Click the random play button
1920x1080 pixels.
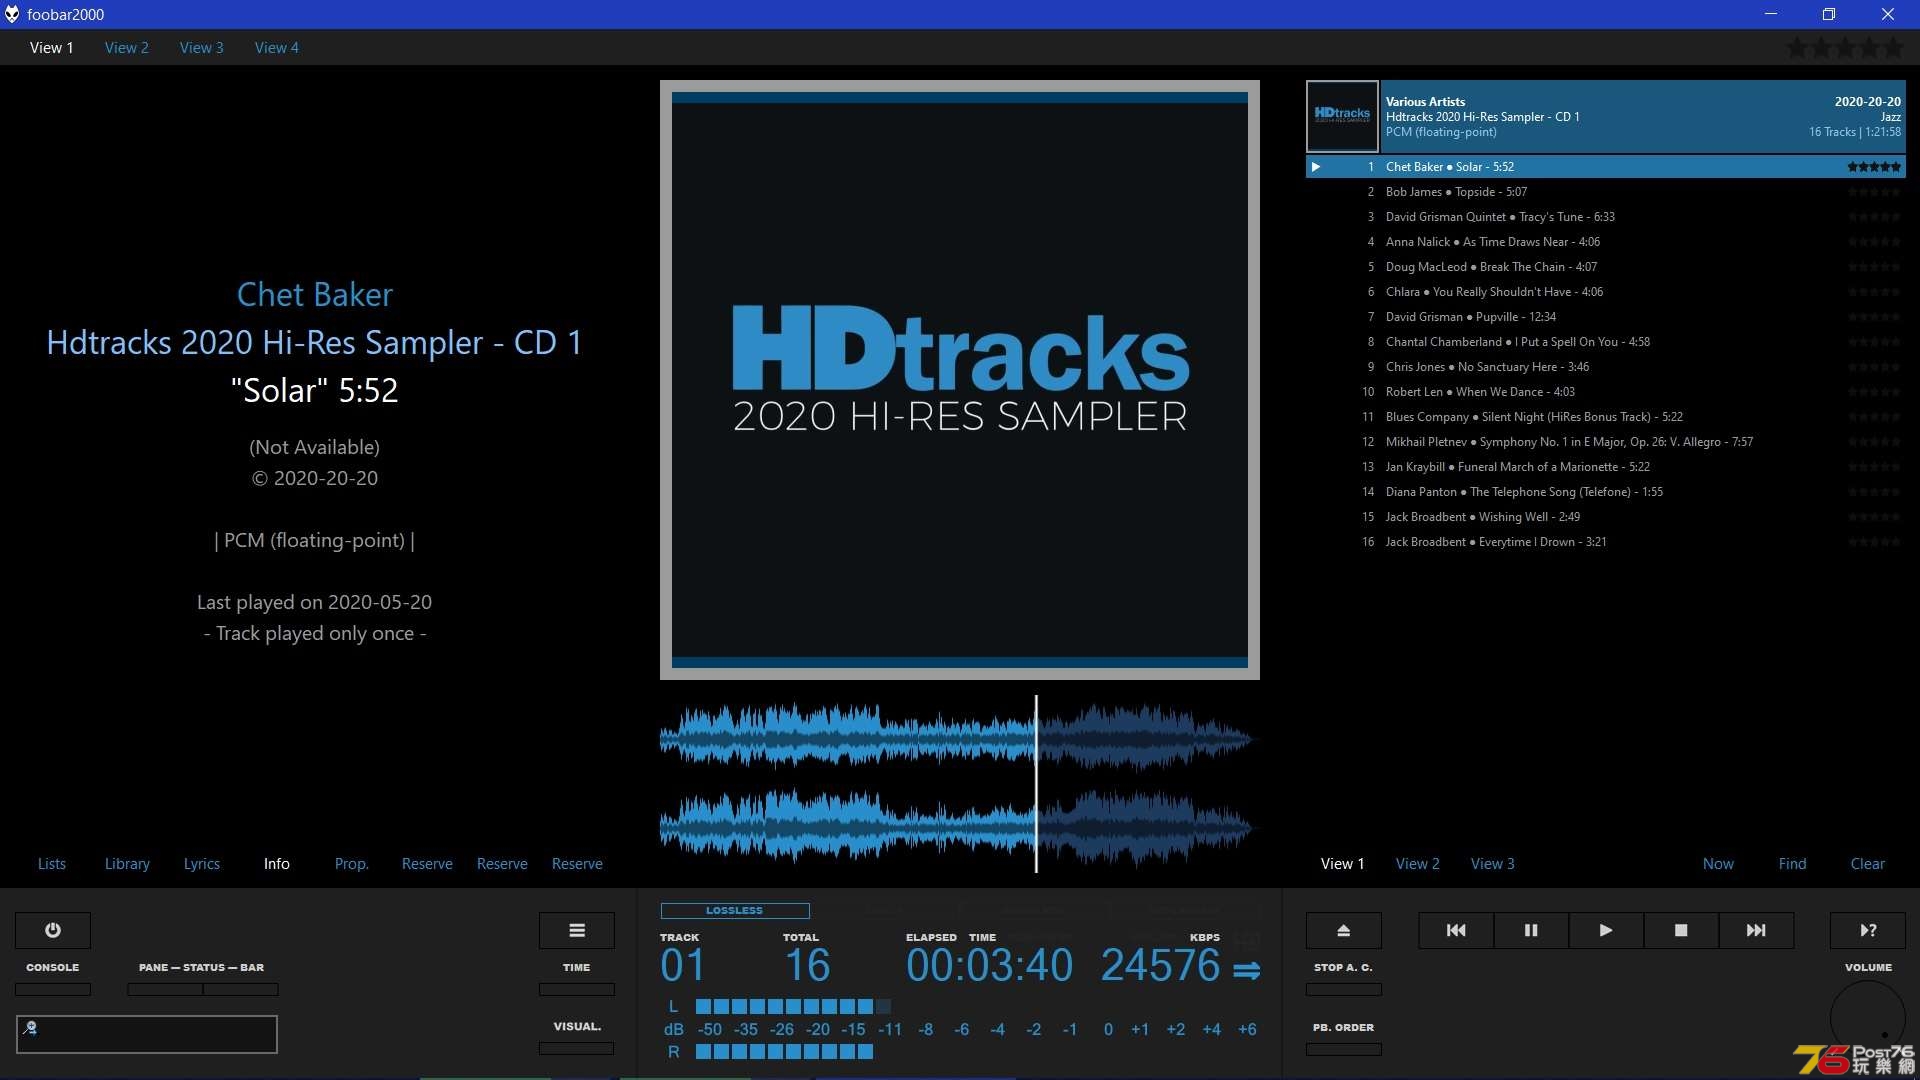coord(1868,930)
